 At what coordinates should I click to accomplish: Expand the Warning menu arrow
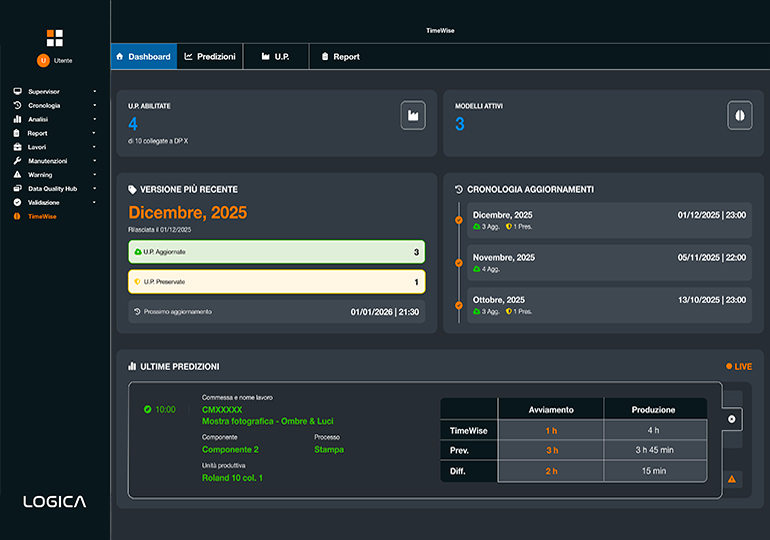(95, 174)
